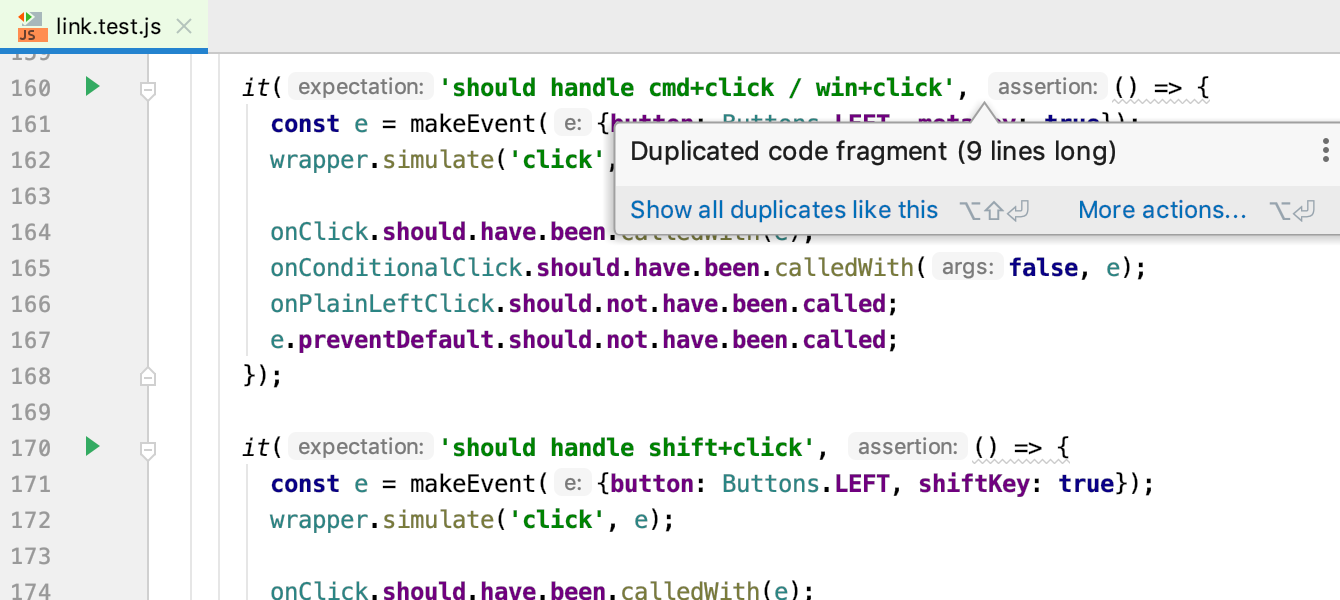
Task: Select the link.test.js tab
Action: 109,27
